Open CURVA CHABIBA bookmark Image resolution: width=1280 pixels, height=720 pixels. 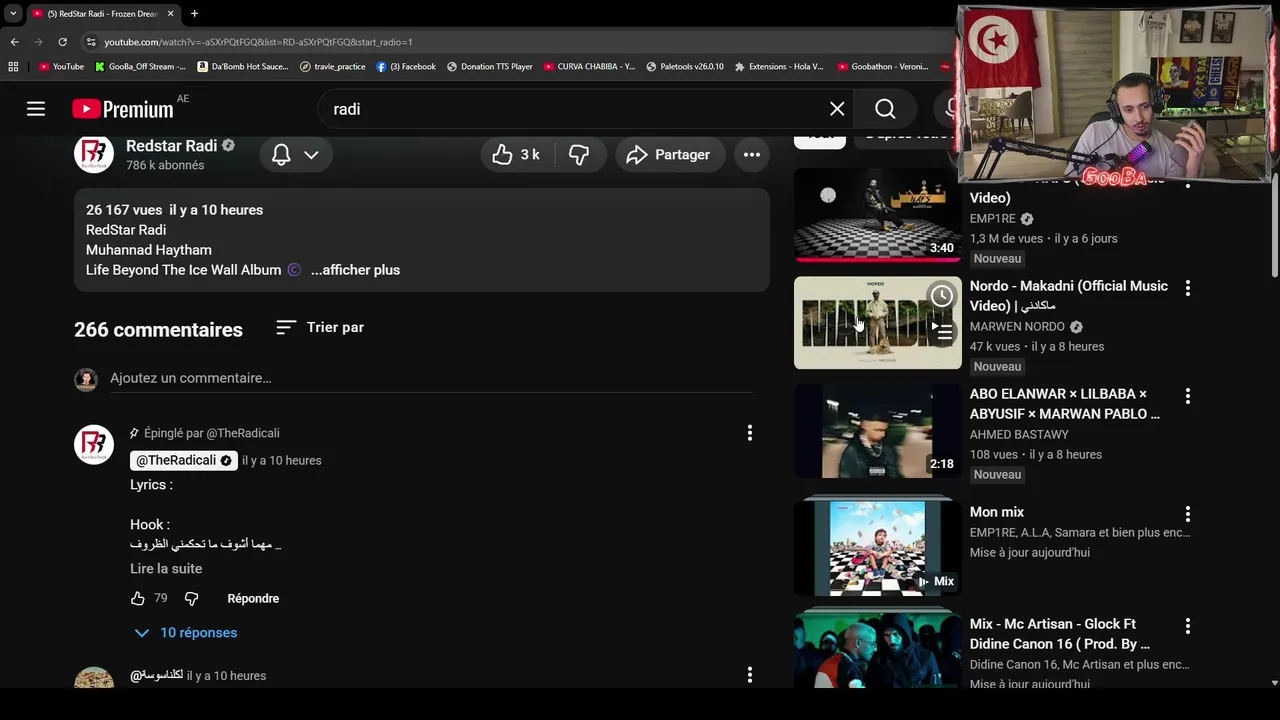click(x=589, y=67)
